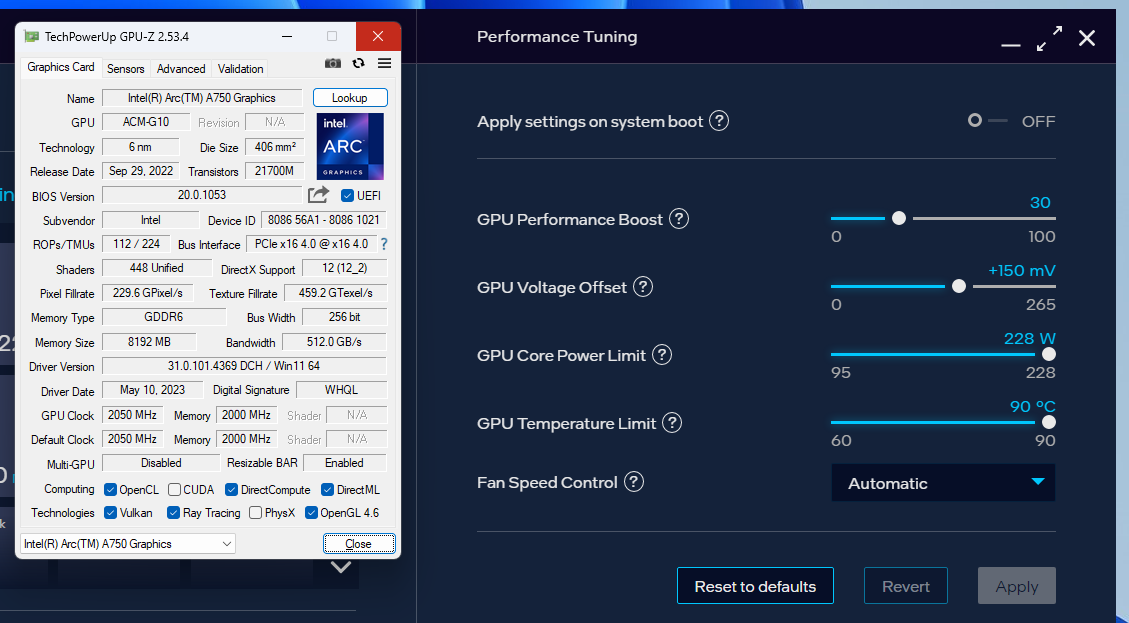Viewport: 1129px width, 623px height.
Task: Click the Bus Interface question mark icon
Action: point(384,244)
